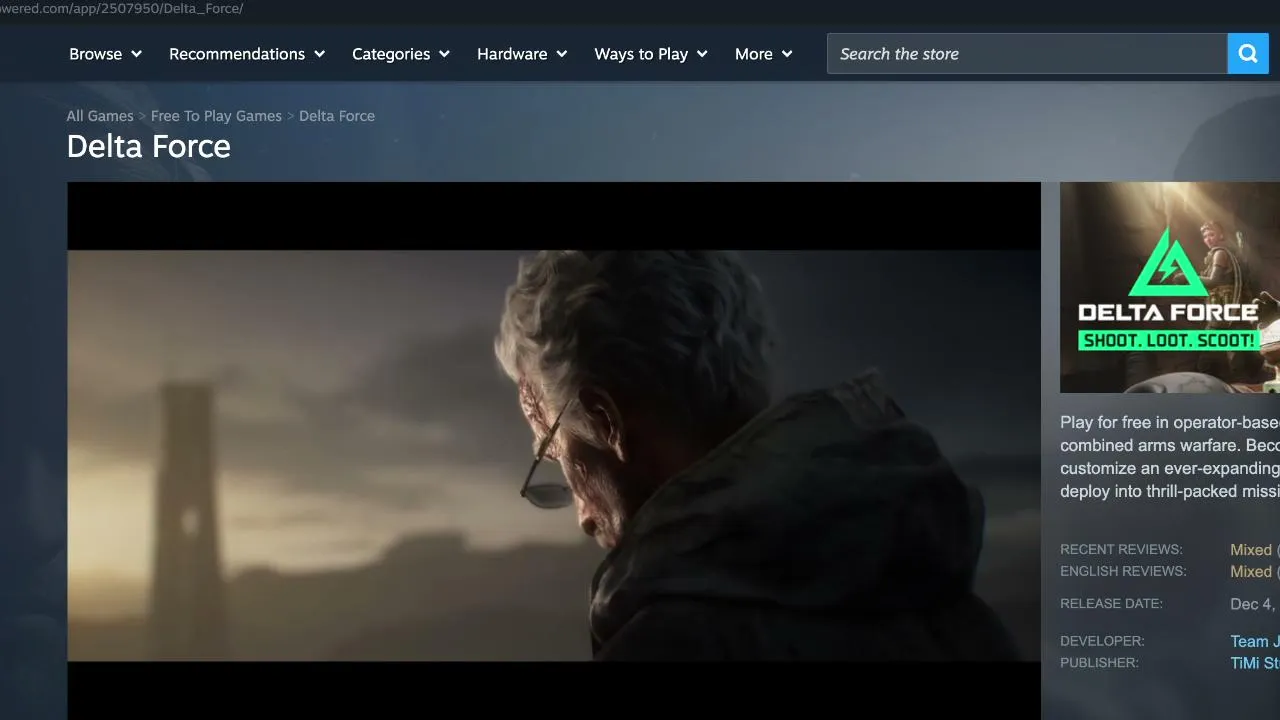Click the 'RELEASE DATE:' label
Screen dimensions: 1280x720
(x=1111, y=604)
